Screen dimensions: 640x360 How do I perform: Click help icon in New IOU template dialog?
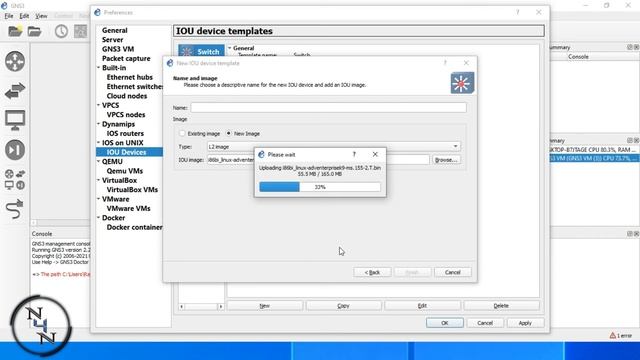(x=445, y=63)
